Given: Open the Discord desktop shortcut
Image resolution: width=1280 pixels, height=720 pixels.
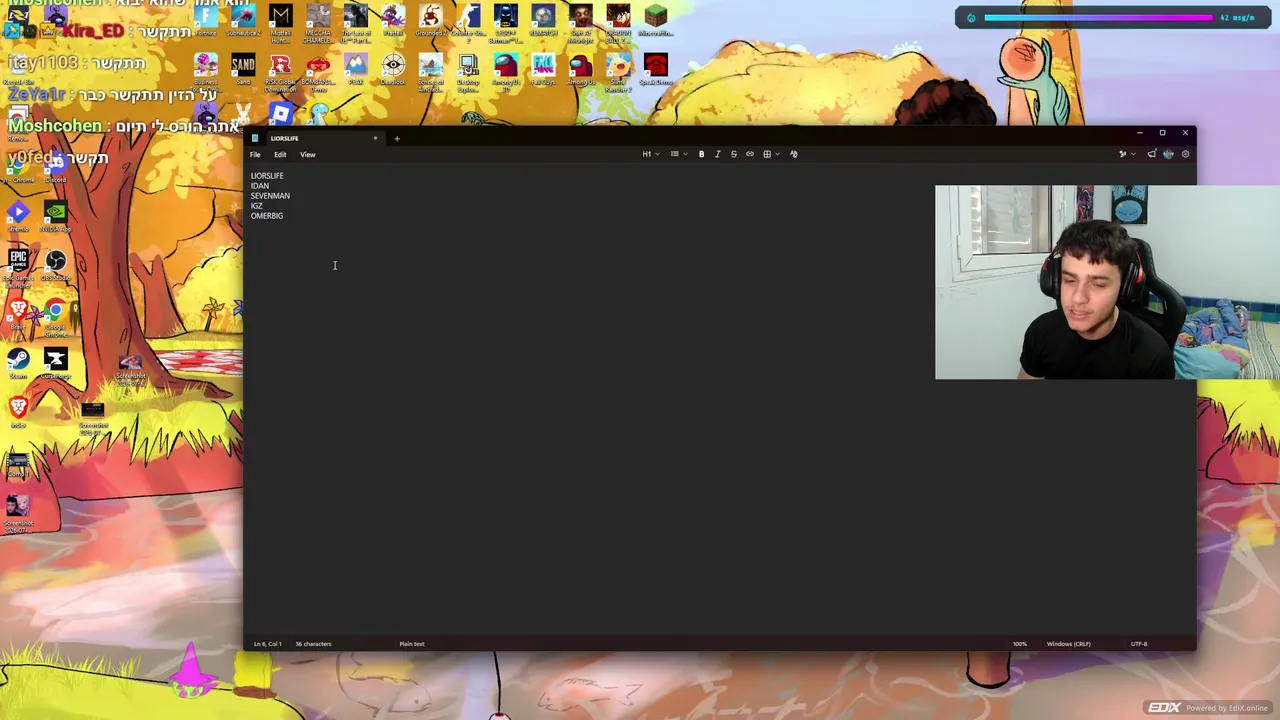Looking at the screenshot, I should [x=56, y=166].
